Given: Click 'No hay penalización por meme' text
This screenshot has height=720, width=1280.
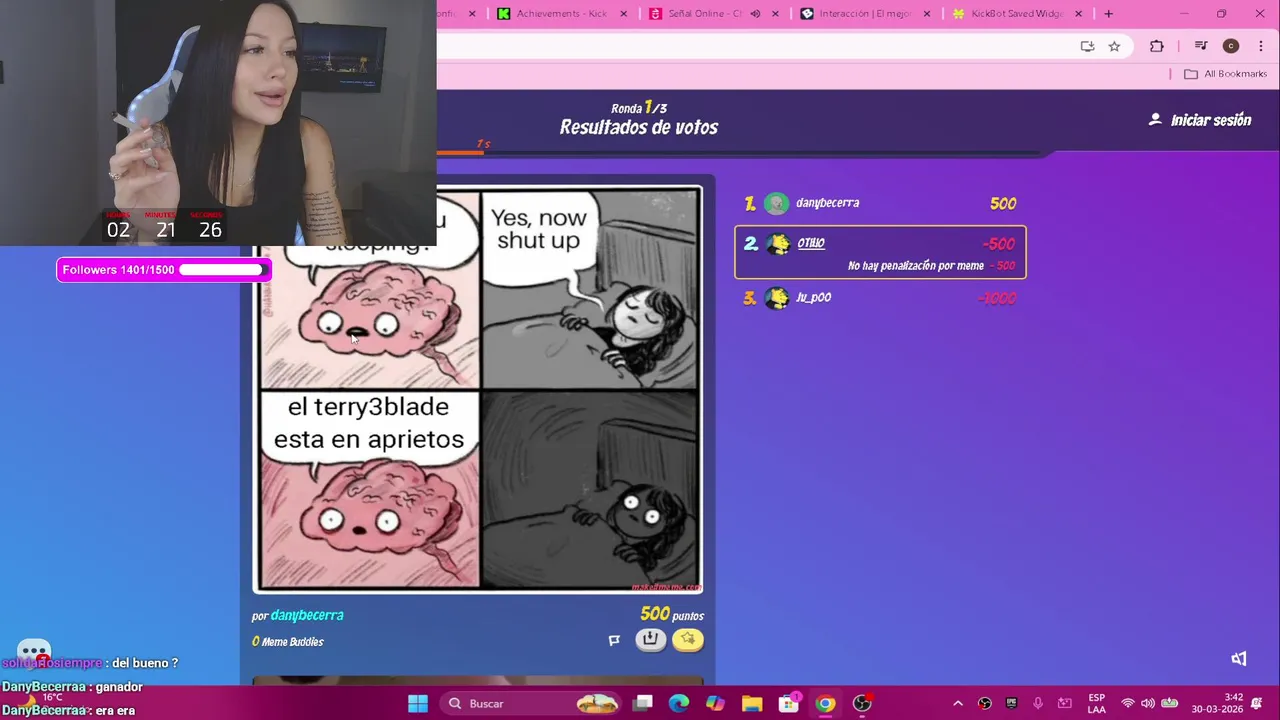Looking at the screenshot, I should [x=916, y=266].
